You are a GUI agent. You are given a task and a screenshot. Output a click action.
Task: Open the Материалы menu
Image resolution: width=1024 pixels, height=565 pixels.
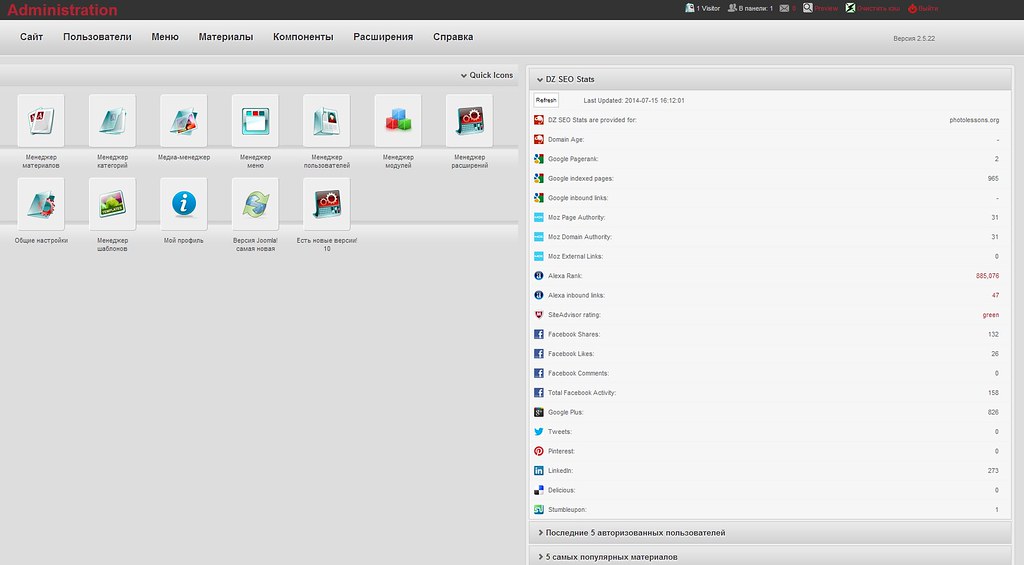pyautogui.click(x=225, y=37)
